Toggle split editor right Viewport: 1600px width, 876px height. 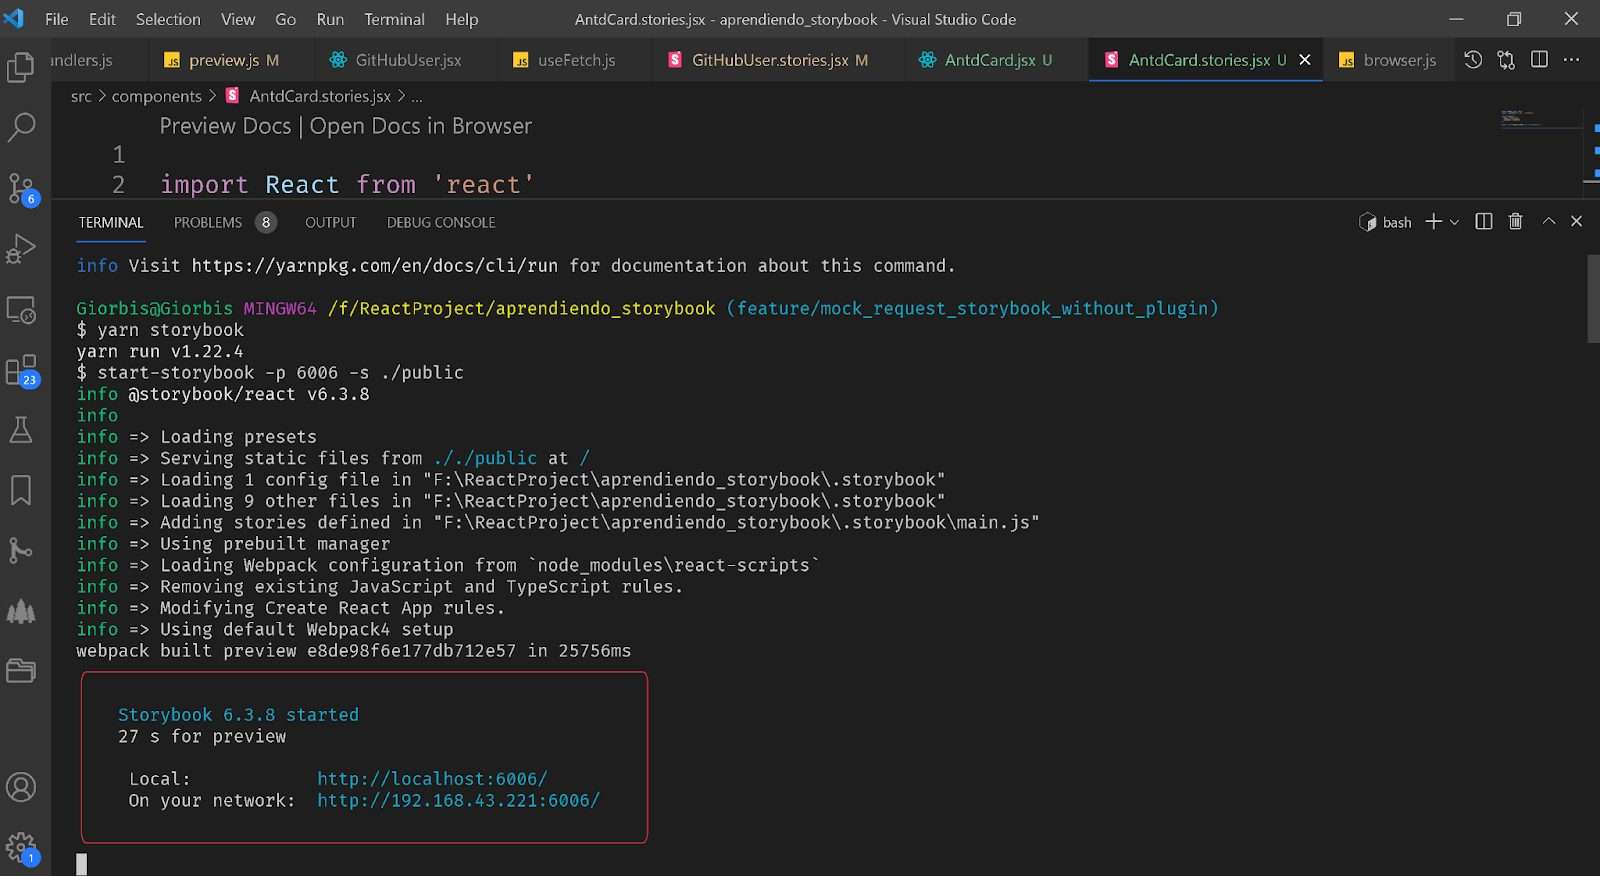pyautogui.click(x=1539, y=60)
